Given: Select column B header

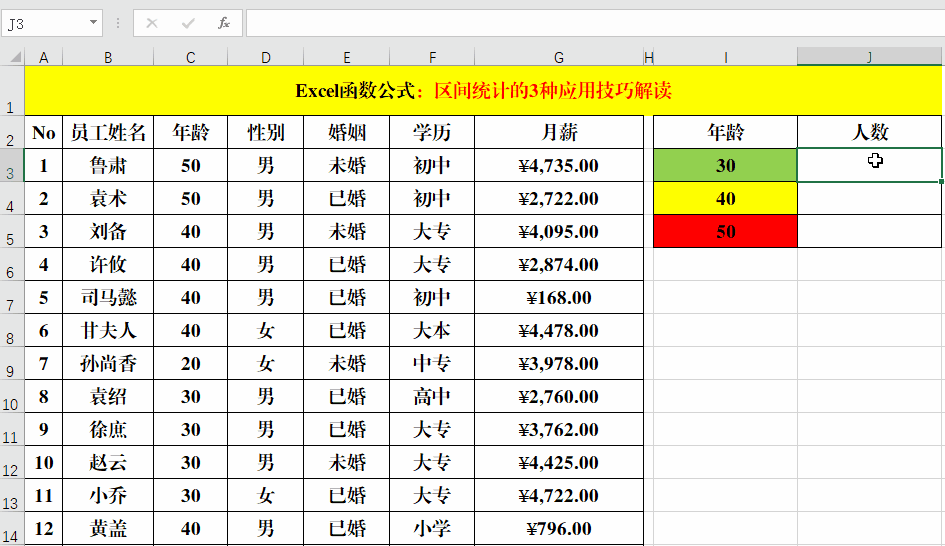Looking at the screenshot, I should [x=108, y=57].
